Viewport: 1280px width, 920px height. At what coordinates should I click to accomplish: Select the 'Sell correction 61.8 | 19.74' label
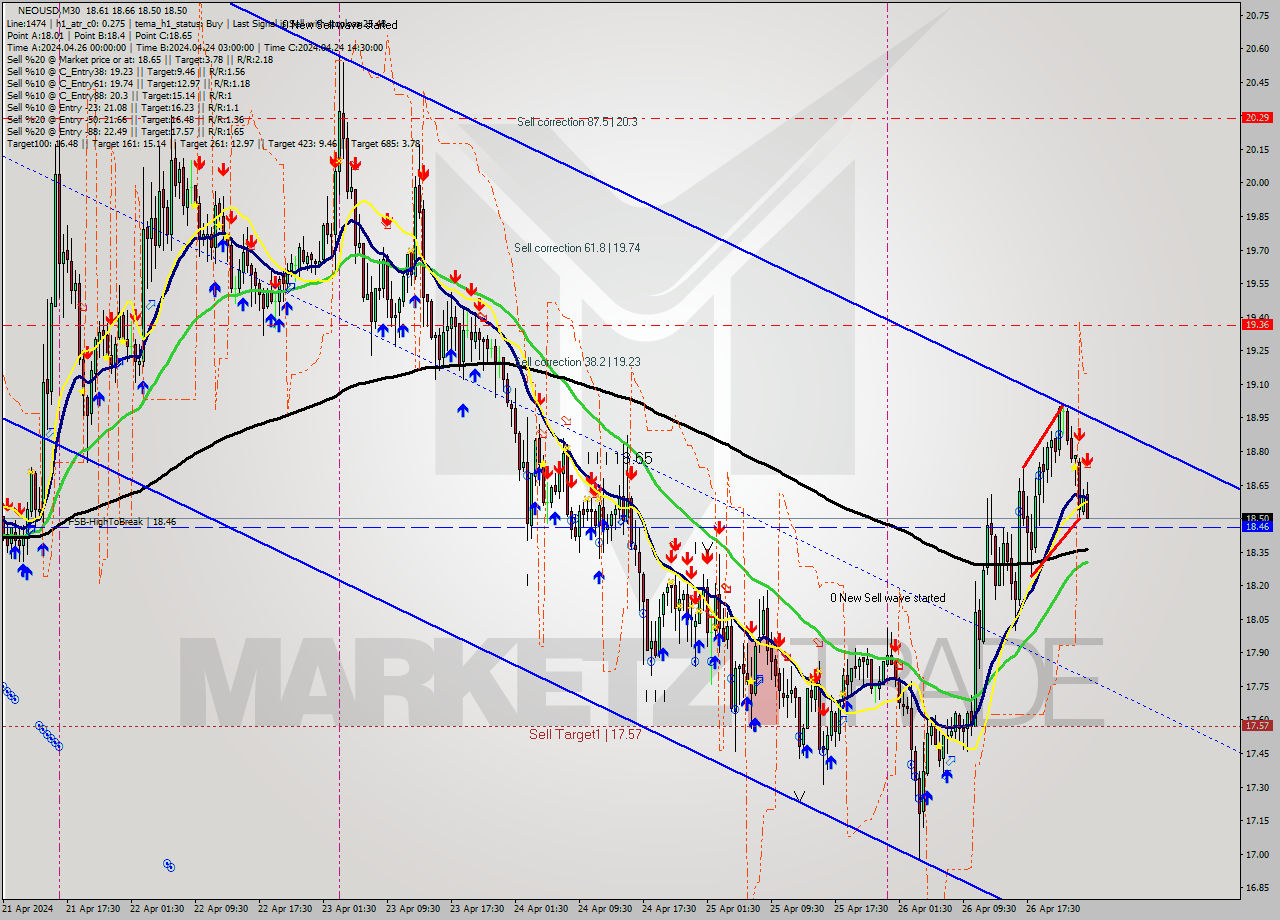pos(576,248)
